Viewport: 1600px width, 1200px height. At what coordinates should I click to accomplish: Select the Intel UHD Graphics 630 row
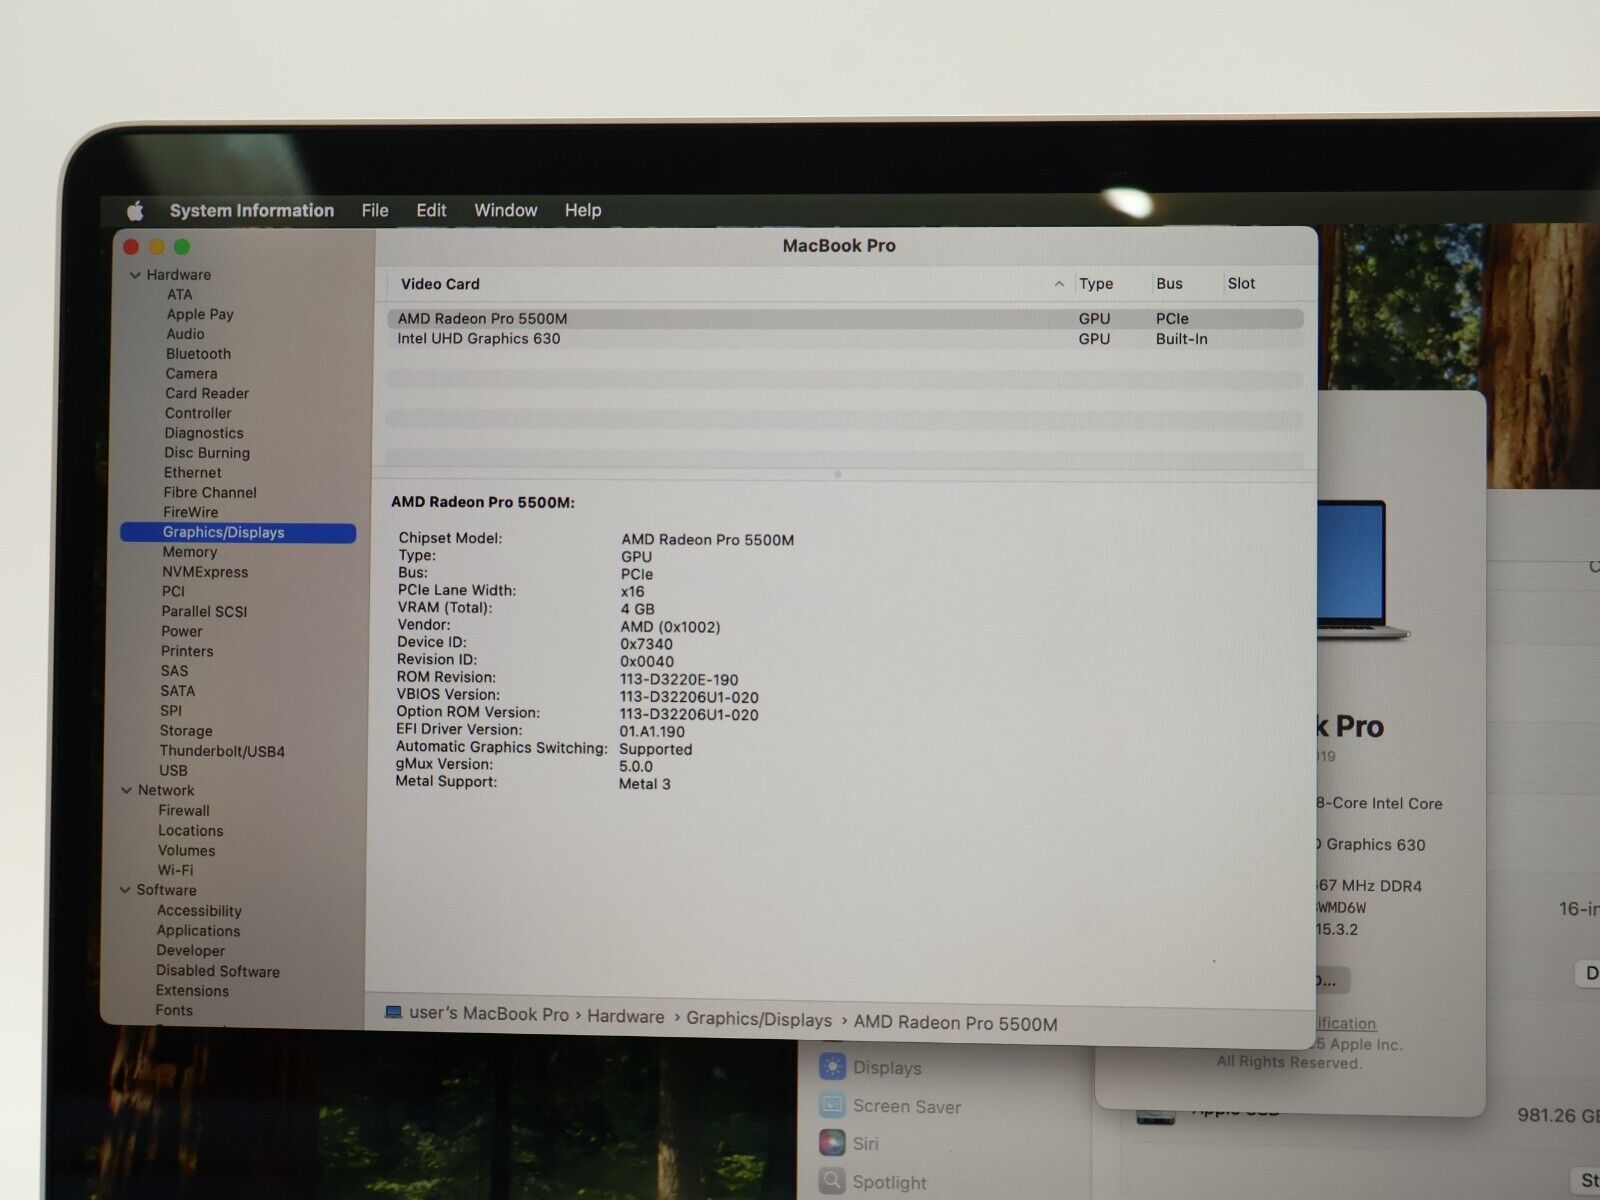[845, 339]
